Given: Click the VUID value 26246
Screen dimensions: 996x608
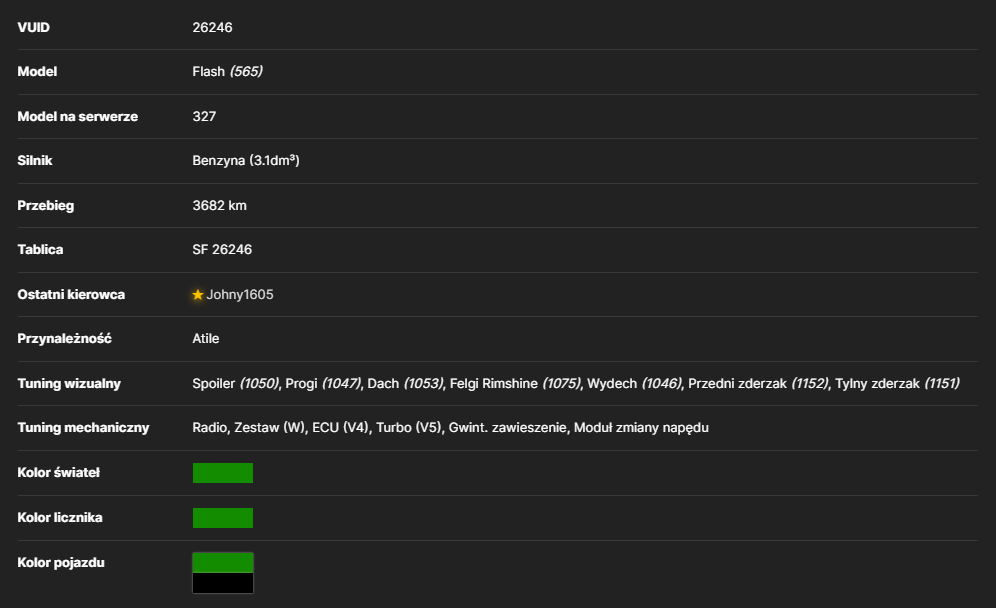Looking at the screenshot, I should pos(212,27).
